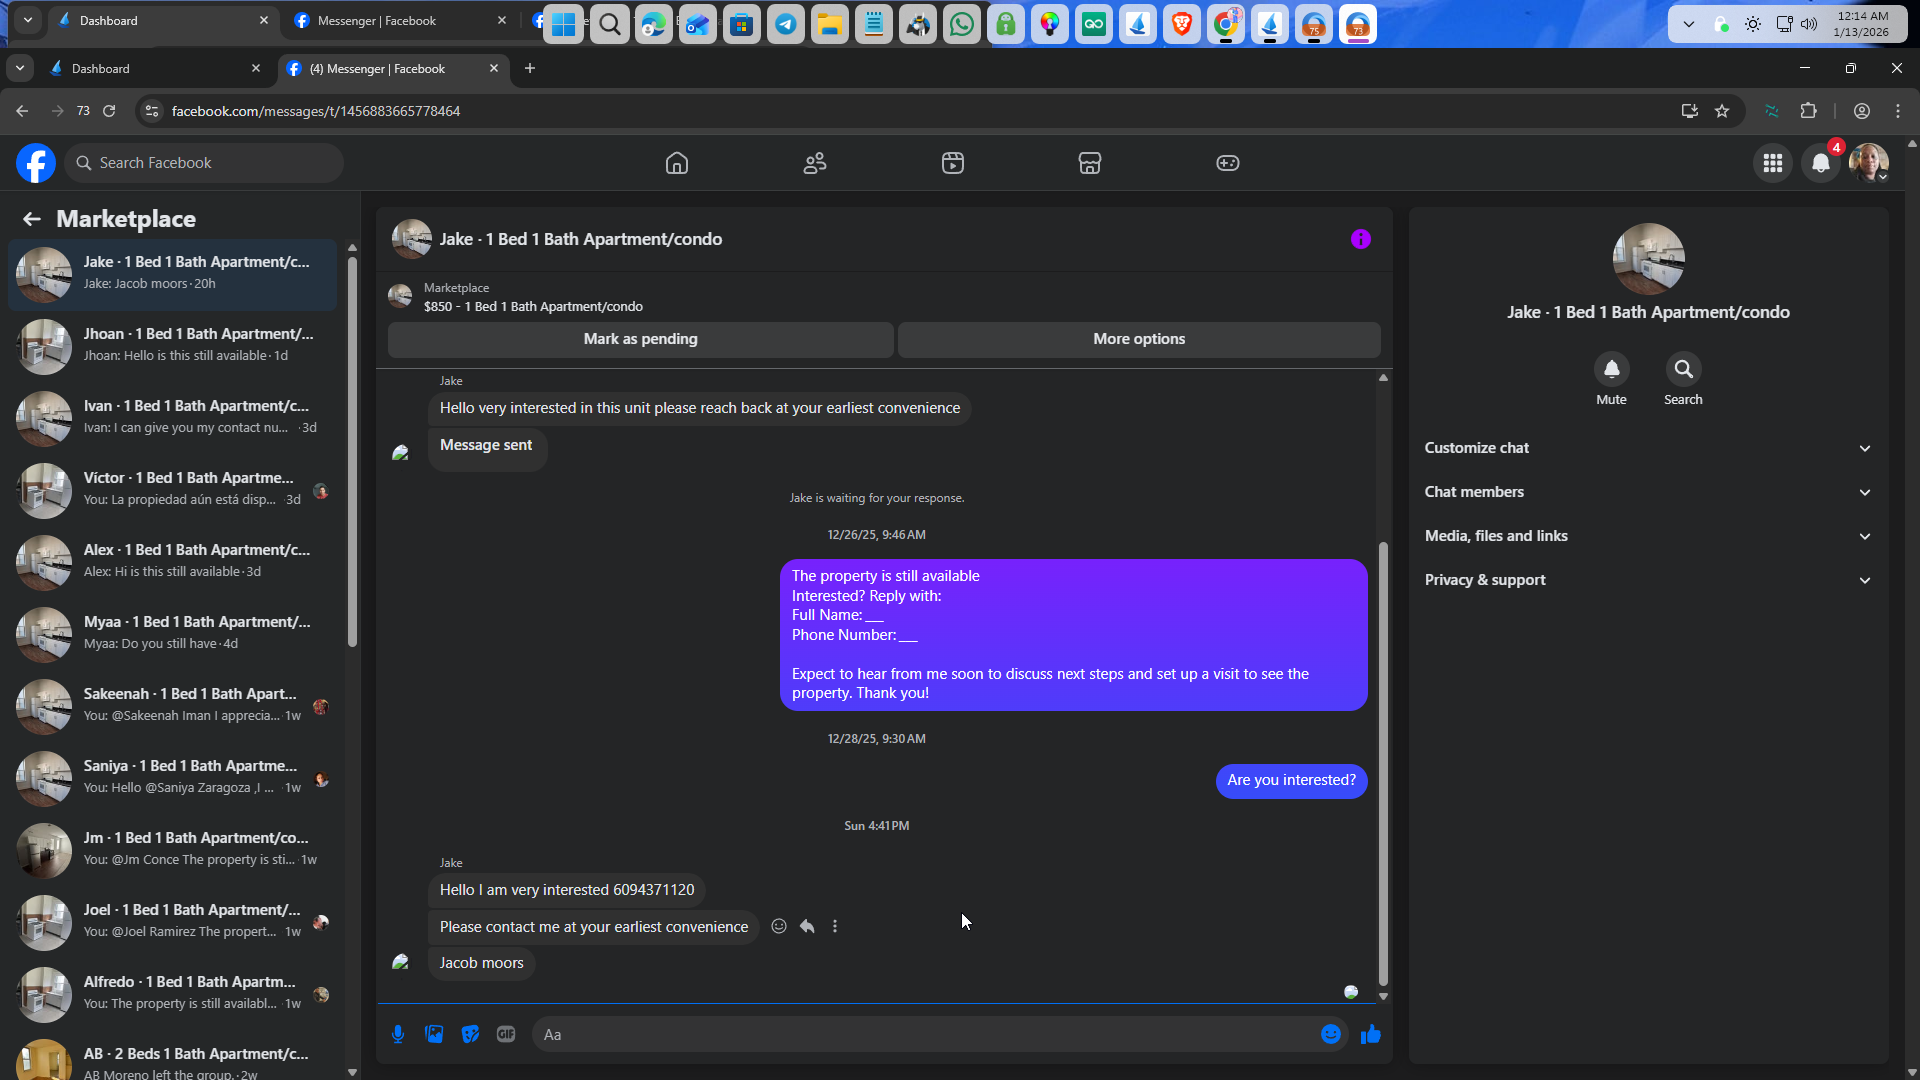Open Facebook Marketplace nav icon
The height and width of the screenshot is (1080, 1920).
click(1089, 163)
